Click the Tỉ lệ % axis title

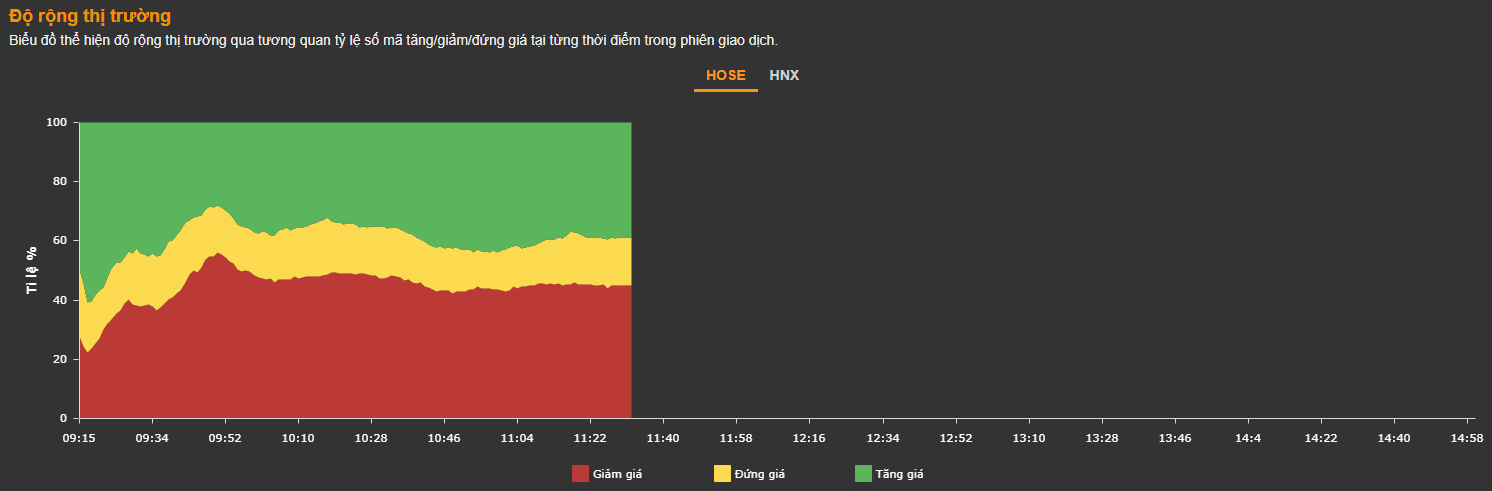click(32, 270)
